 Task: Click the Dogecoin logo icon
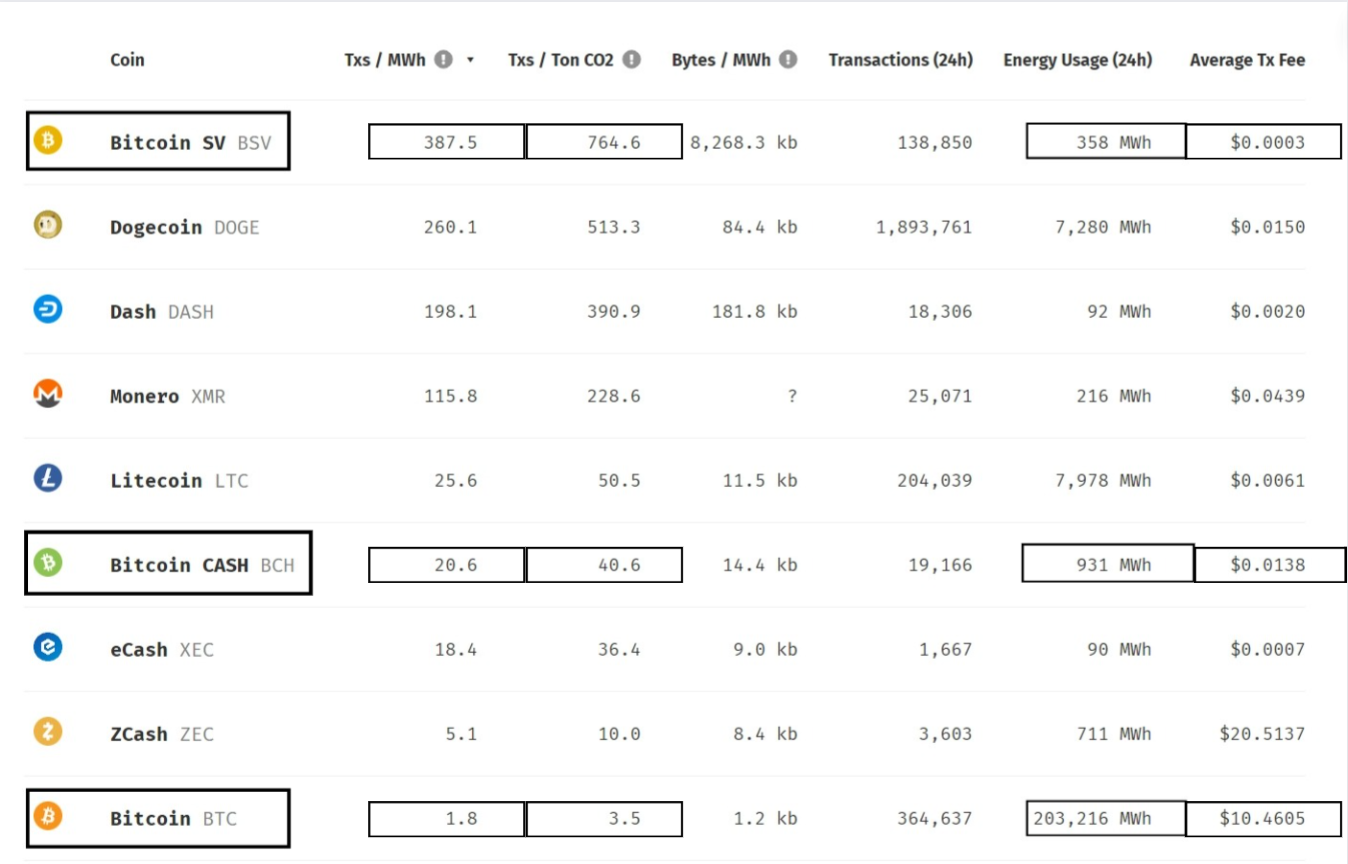pos(47,225)
